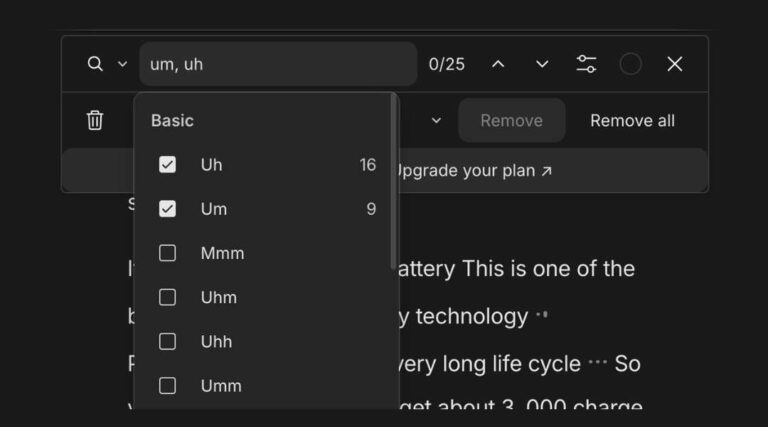
Task: Click the trash delete icon
Action: pos(95,121)
